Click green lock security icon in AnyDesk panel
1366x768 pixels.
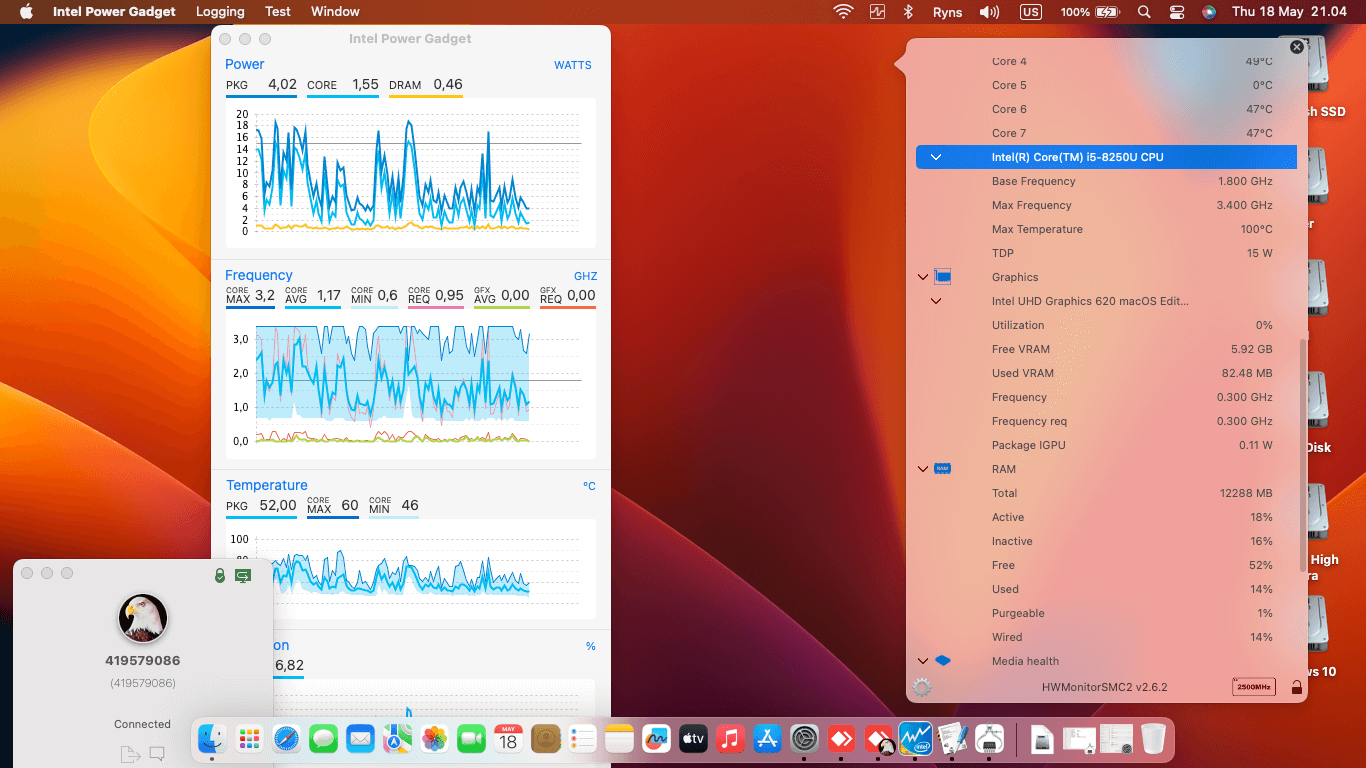pyautogui.click(x=220, y=575)
